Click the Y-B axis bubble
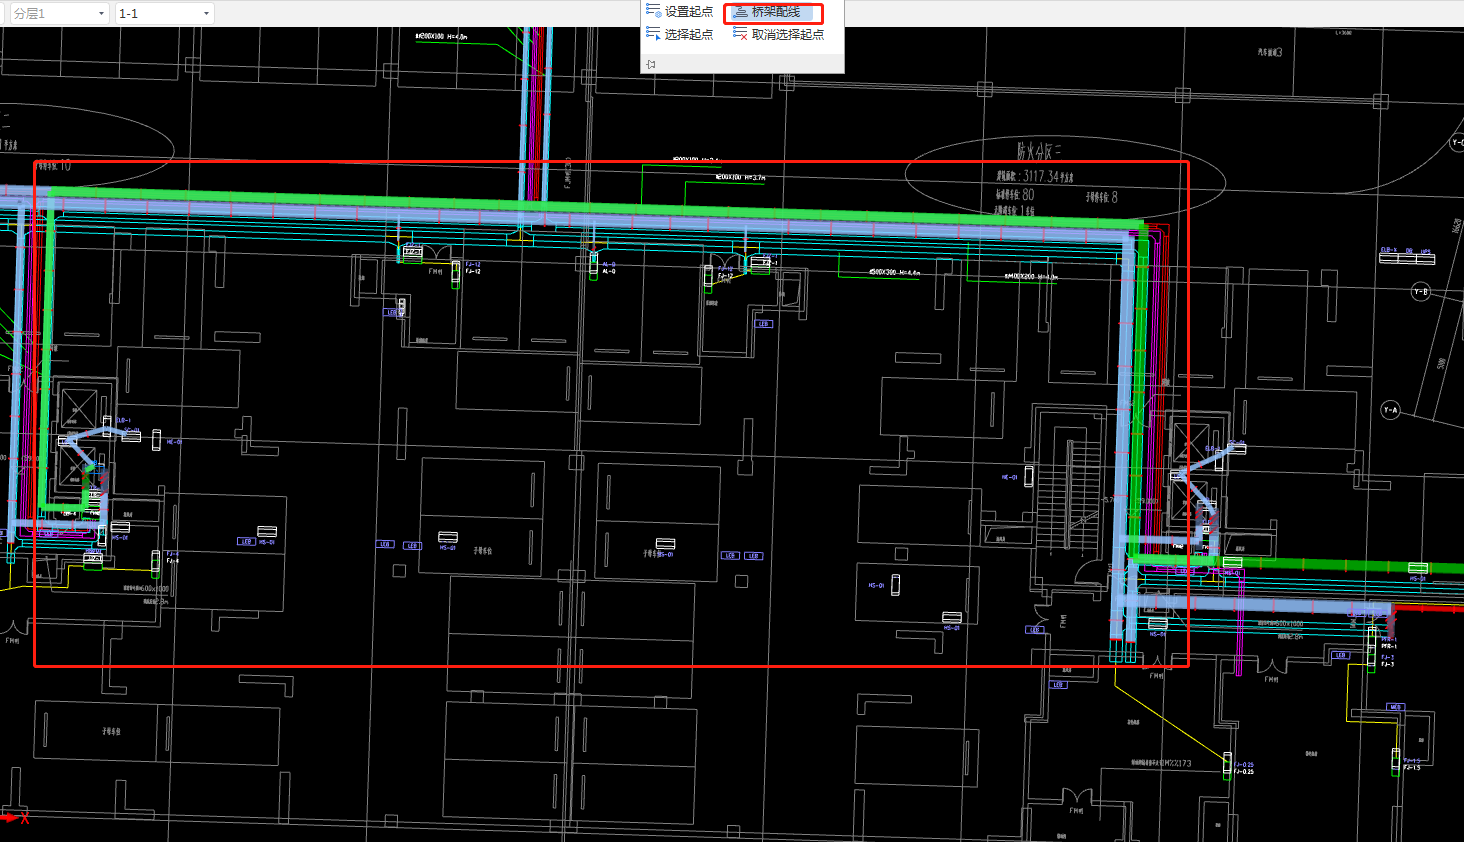This screenshot has width=1464, height=842. pyautogui.click(x=1421, y=291)
